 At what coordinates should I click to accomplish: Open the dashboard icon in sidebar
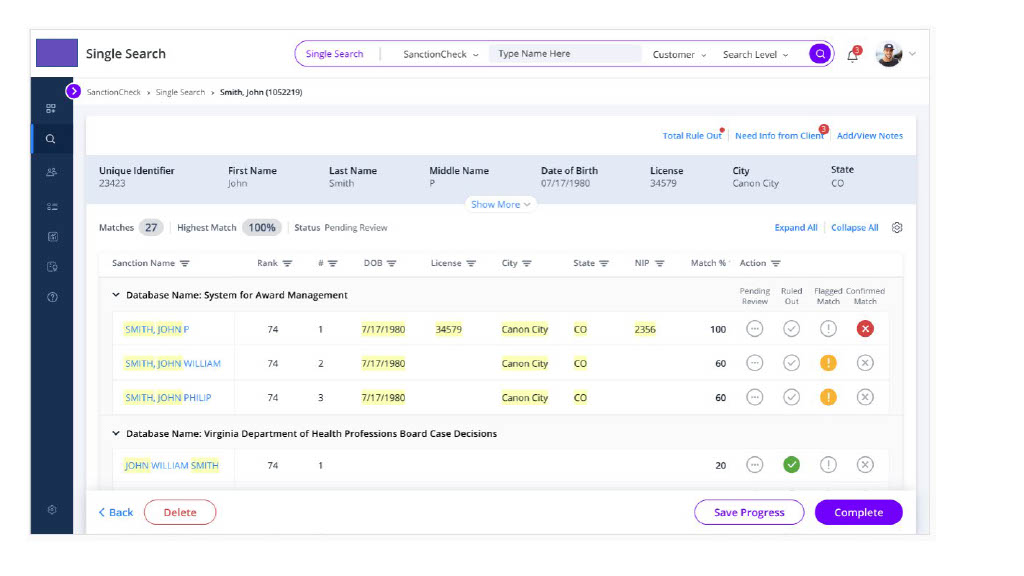coord(51,108)
